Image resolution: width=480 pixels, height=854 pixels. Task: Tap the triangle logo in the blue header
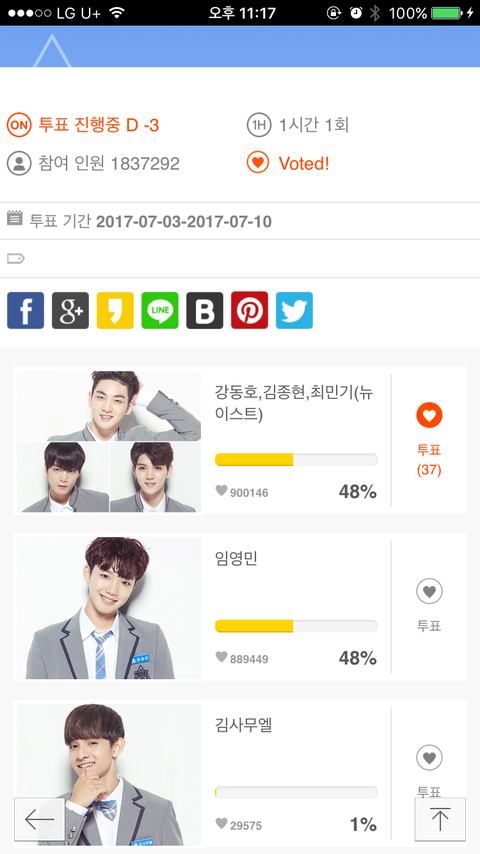tap(52, 50)
